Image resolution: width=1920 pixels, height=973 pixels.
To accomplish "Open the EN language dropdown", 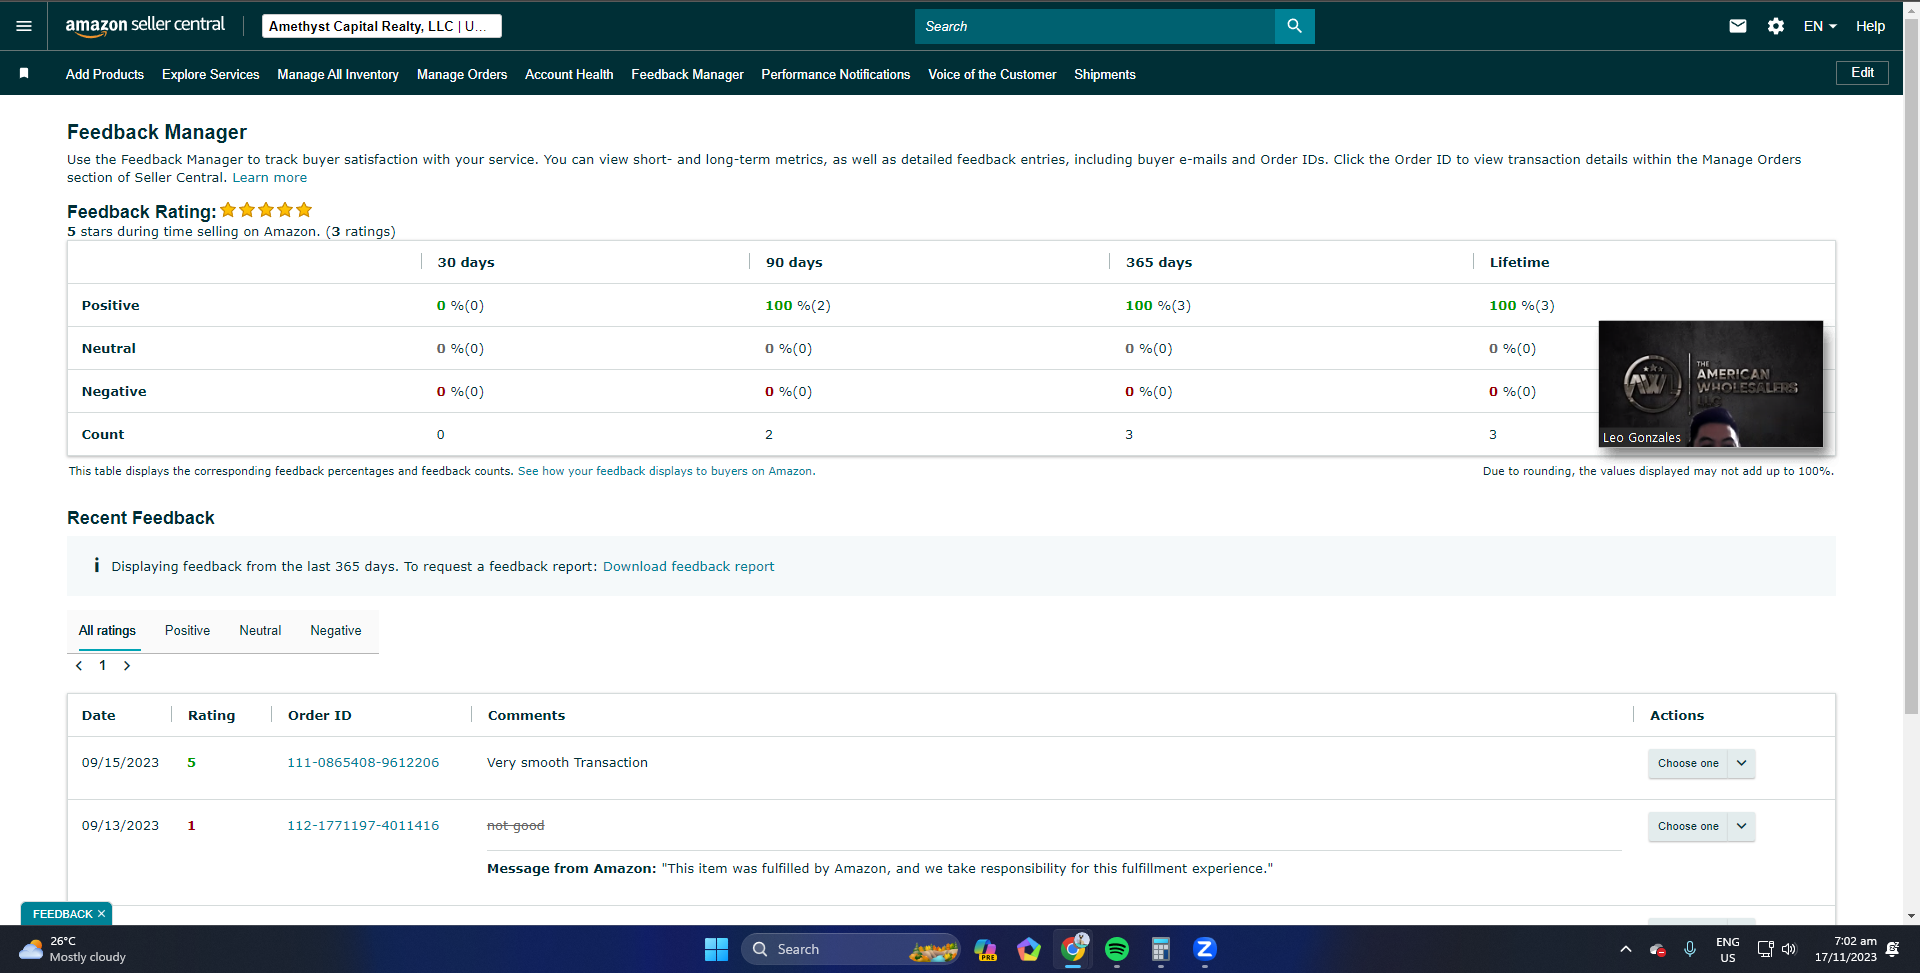I will coord(1820,26).
